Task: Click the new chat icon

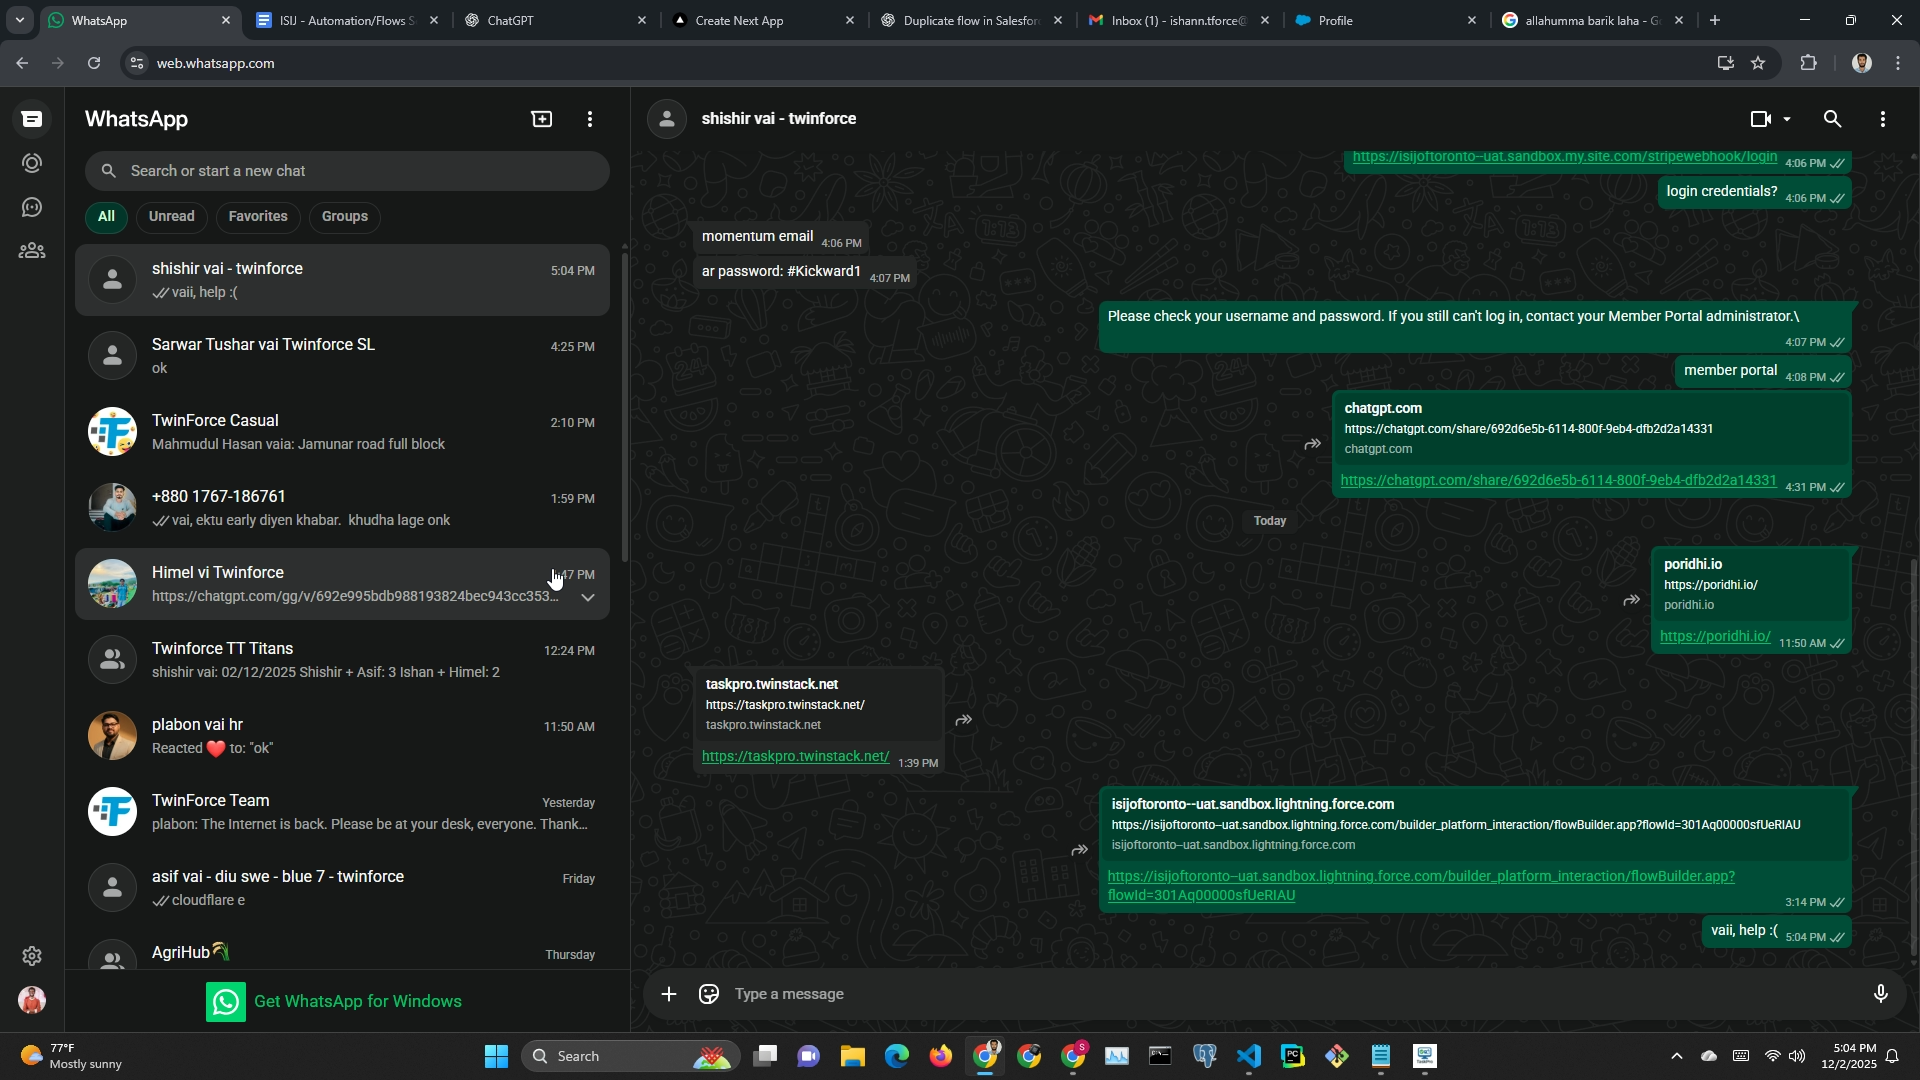Action: tap(541, 119)
